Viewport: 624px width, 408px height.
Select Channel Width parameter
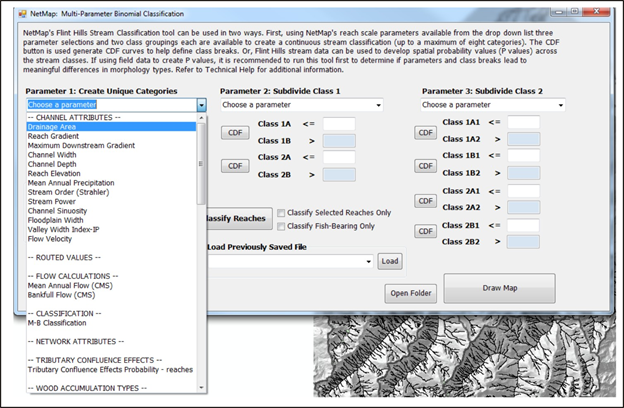click(111, 155)
